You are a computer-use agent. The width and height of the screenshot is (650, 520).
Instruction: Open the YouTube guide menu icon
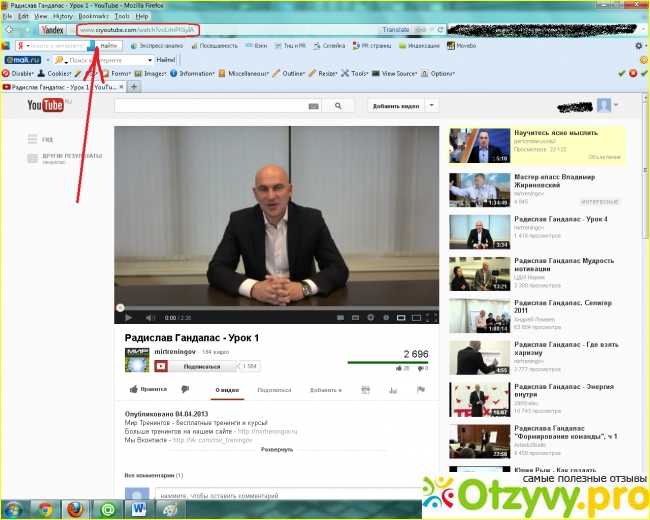[x=33, y=139]
